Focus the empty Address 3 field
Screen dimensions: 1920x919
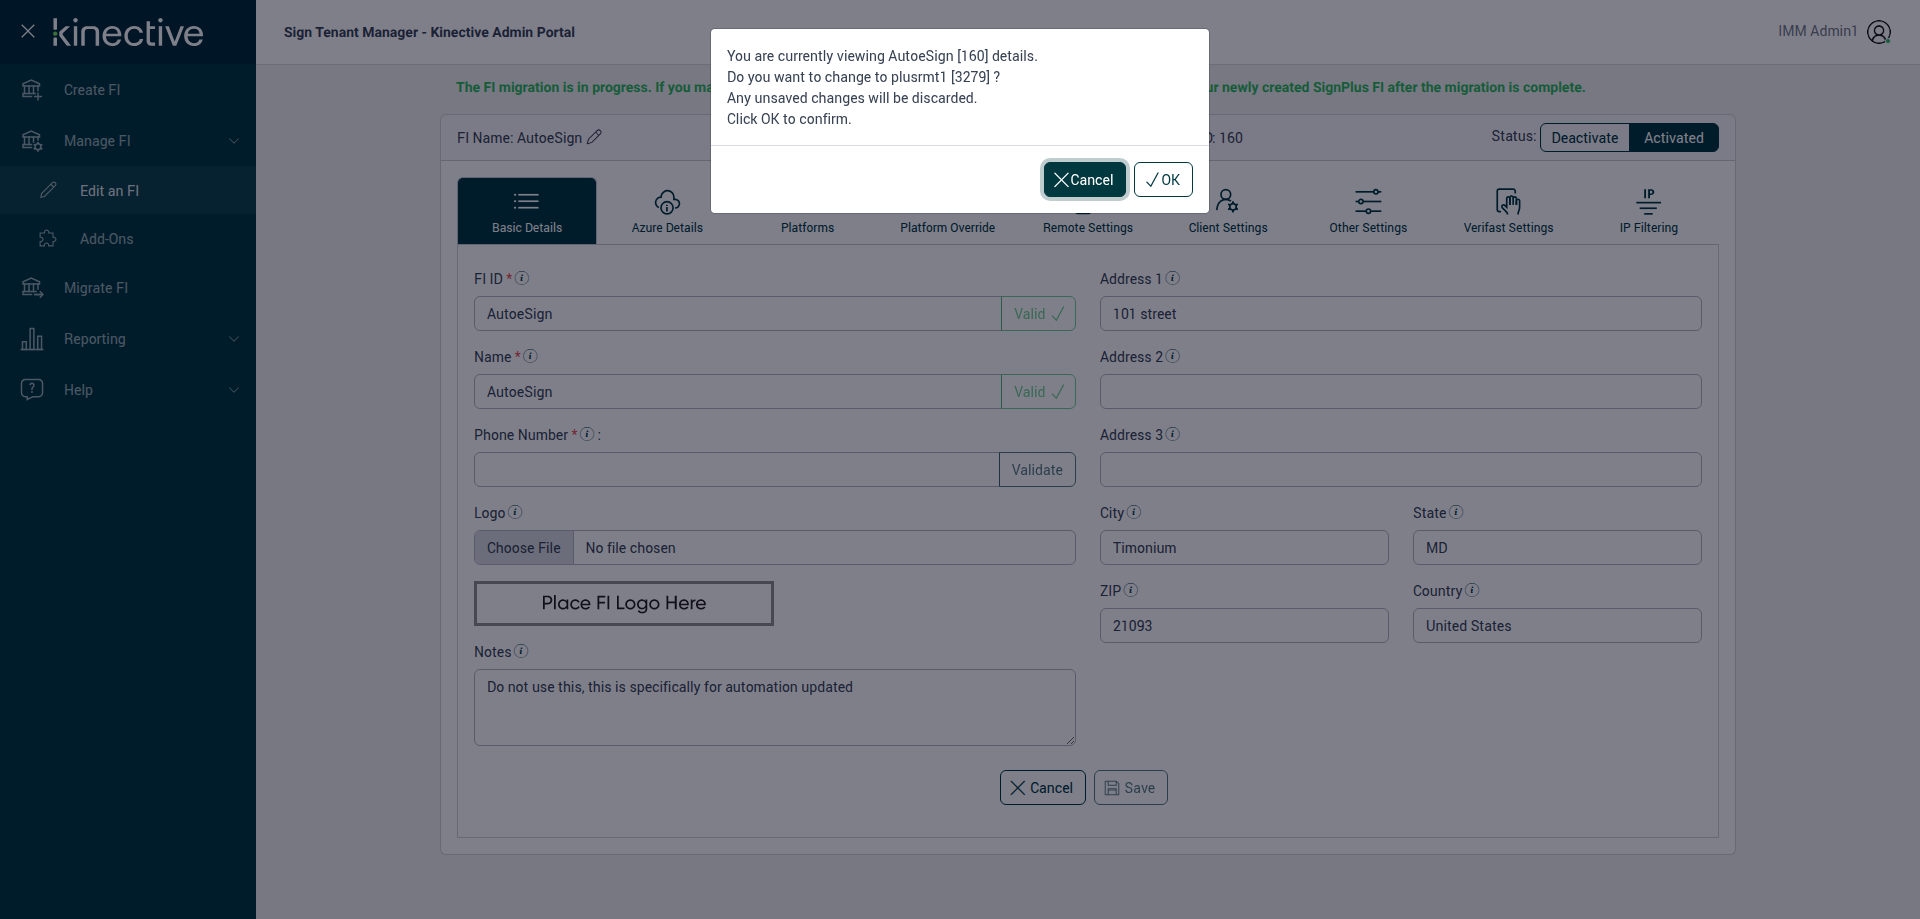[1401, 470]
